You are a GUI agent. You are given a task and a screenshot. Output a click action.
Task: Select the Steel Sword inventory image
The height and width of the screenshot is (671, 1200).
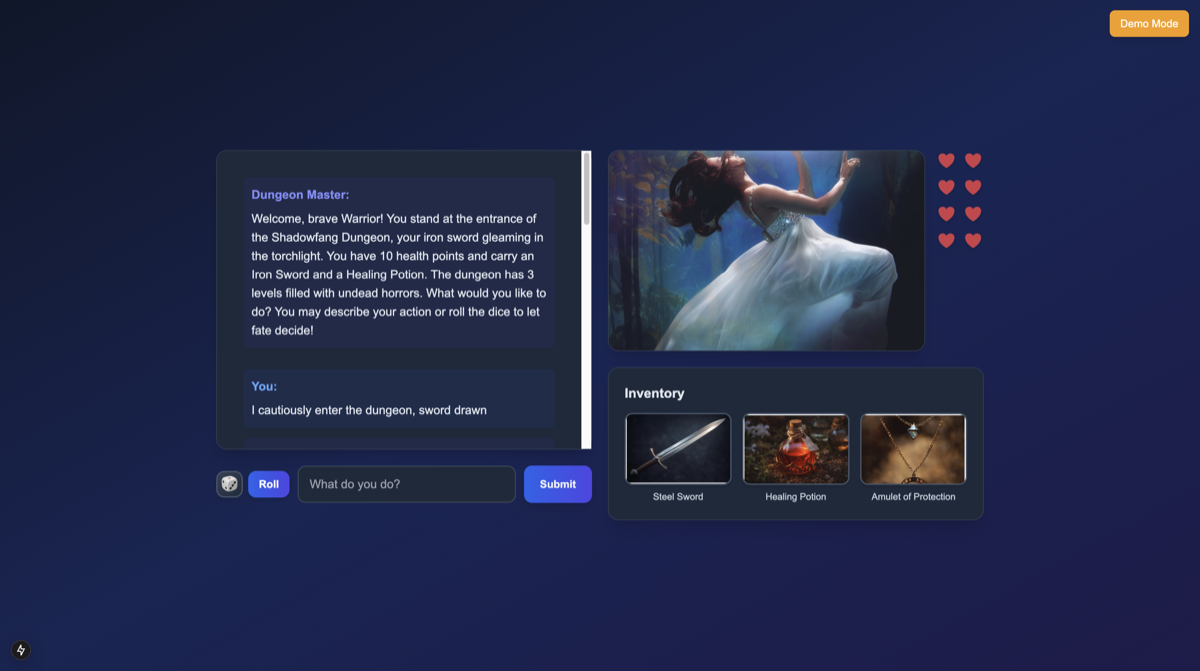click(x=678, y=449)
